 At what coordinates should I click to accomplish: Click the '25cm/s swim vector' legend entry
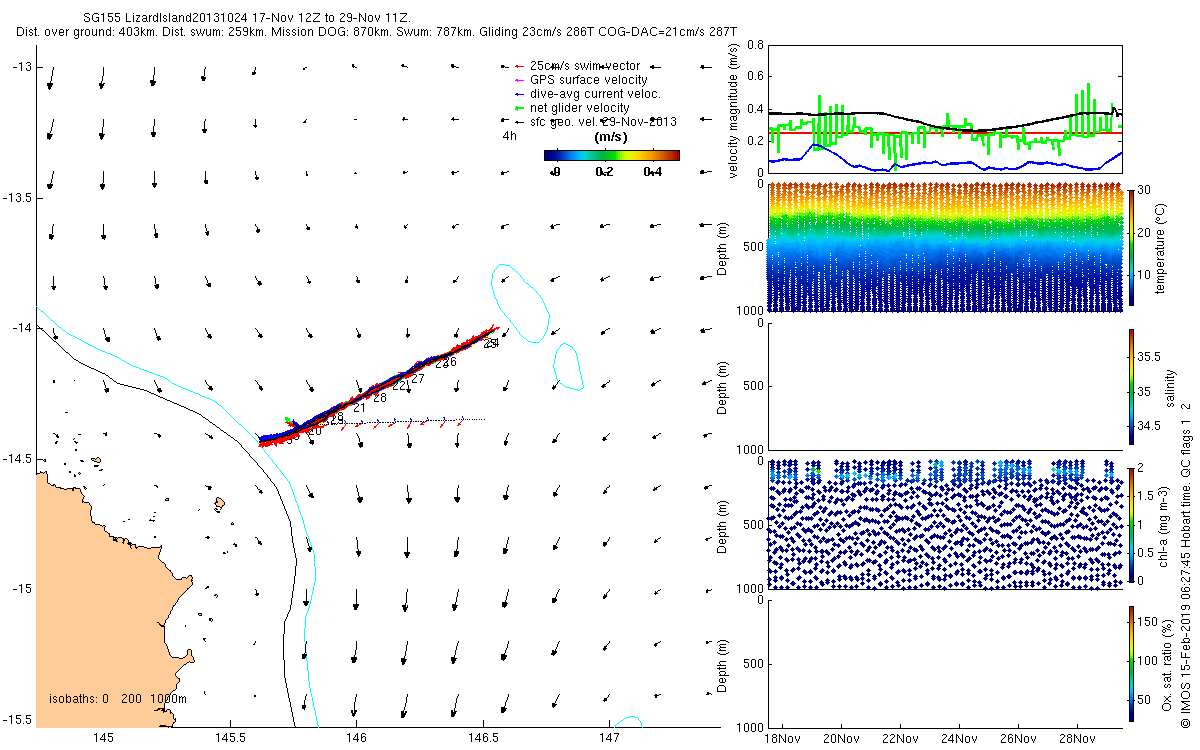pyautogui.click(x=585, y=66)
